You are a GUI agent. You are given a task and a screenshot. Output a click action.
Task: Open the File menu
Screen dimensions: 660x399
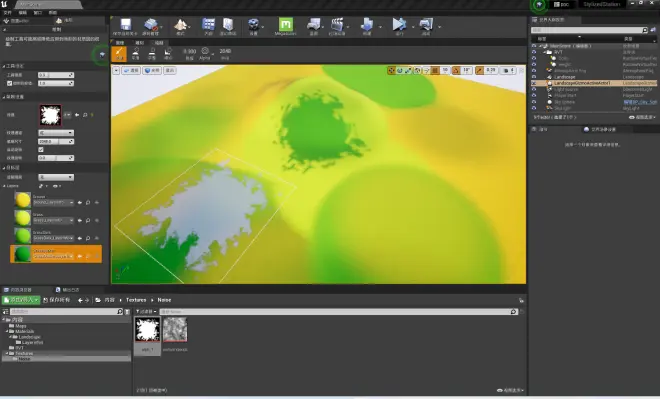(8, 13)
